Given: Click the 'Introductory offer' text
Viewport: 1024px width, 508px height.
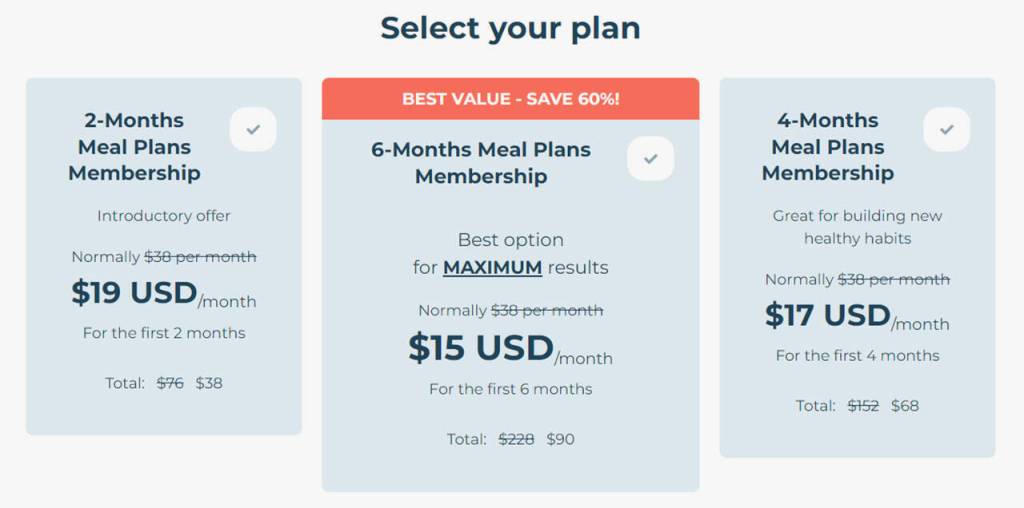Looking at the screenshot, I should [x=164, y=216].
